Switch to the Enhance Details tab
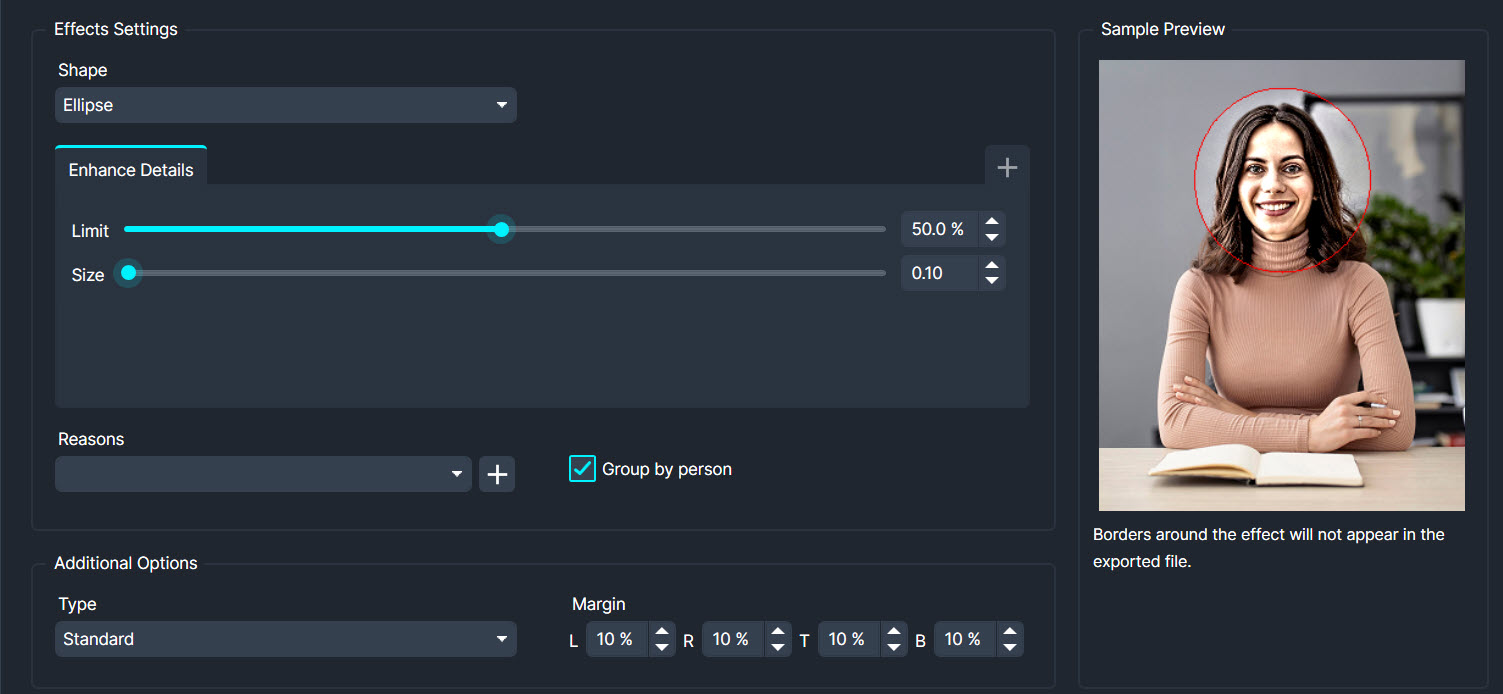1503x694 pixels. pos(130,169)
